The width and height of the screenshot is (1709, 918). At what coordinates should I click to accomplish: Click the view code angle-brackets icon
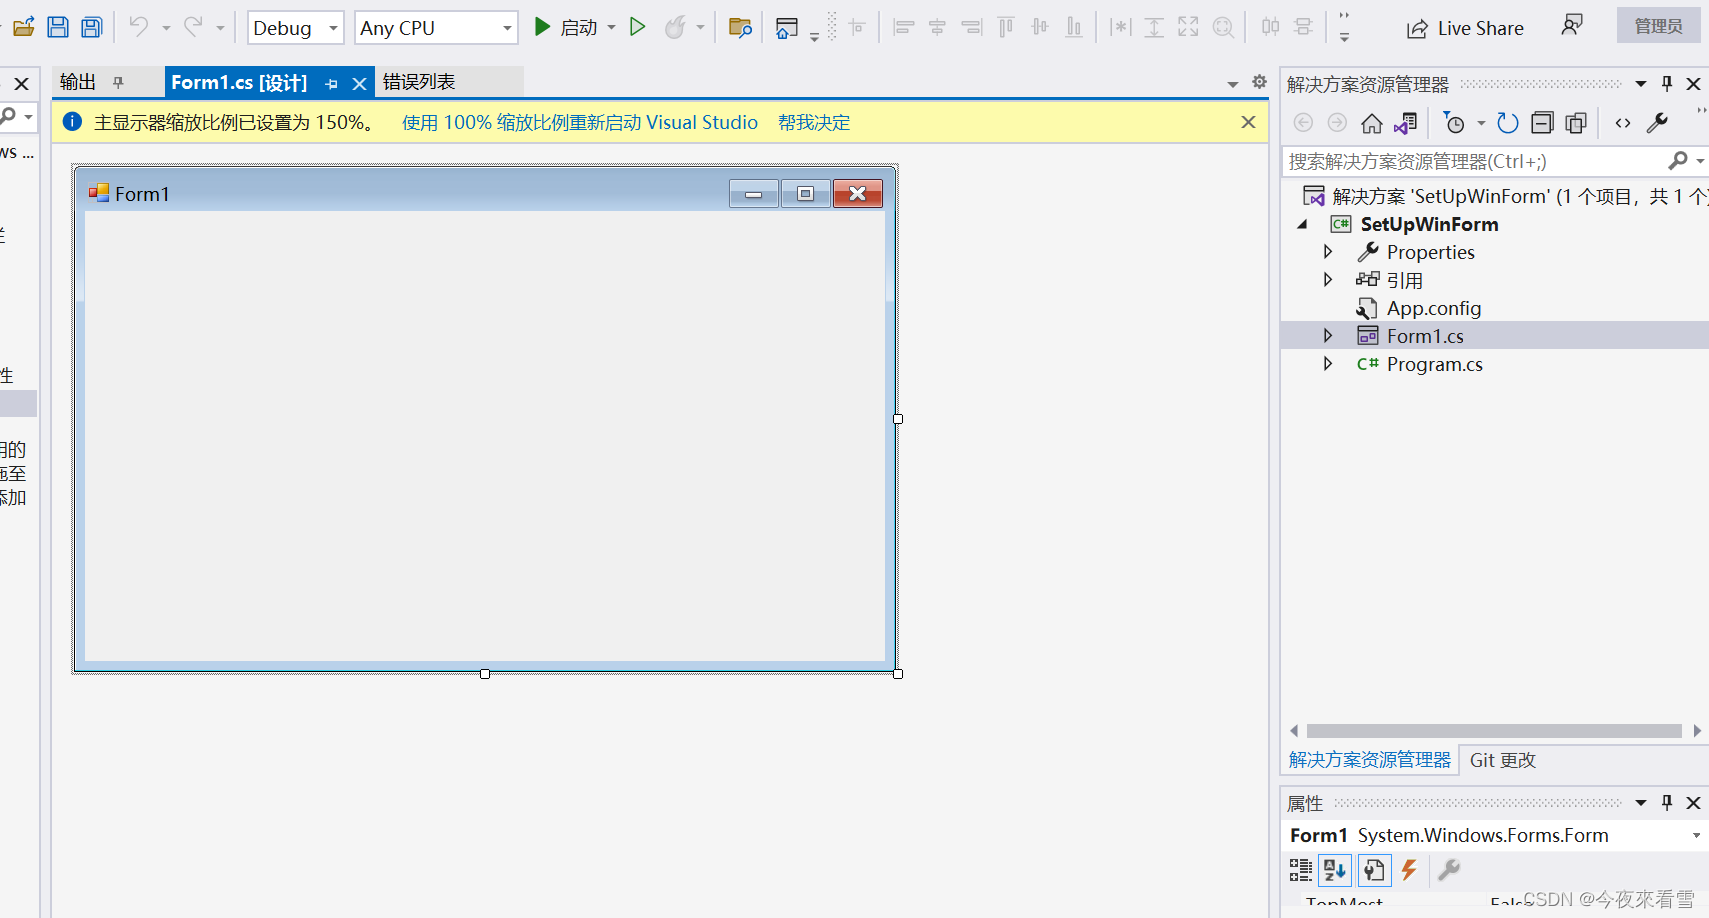1623,123
